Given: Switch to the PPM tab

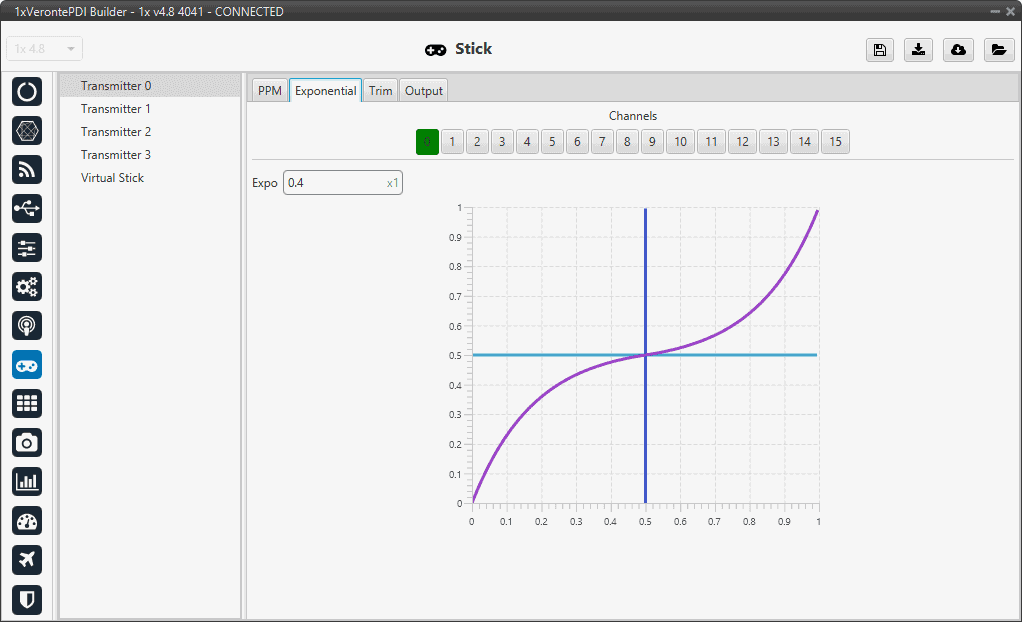Looking at the screenshot, I should [269, 91].
